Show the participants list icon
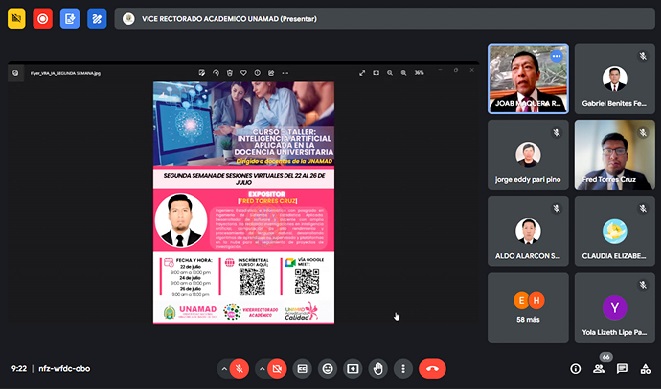This screenshot has width=661, height=389. [599, 369]
